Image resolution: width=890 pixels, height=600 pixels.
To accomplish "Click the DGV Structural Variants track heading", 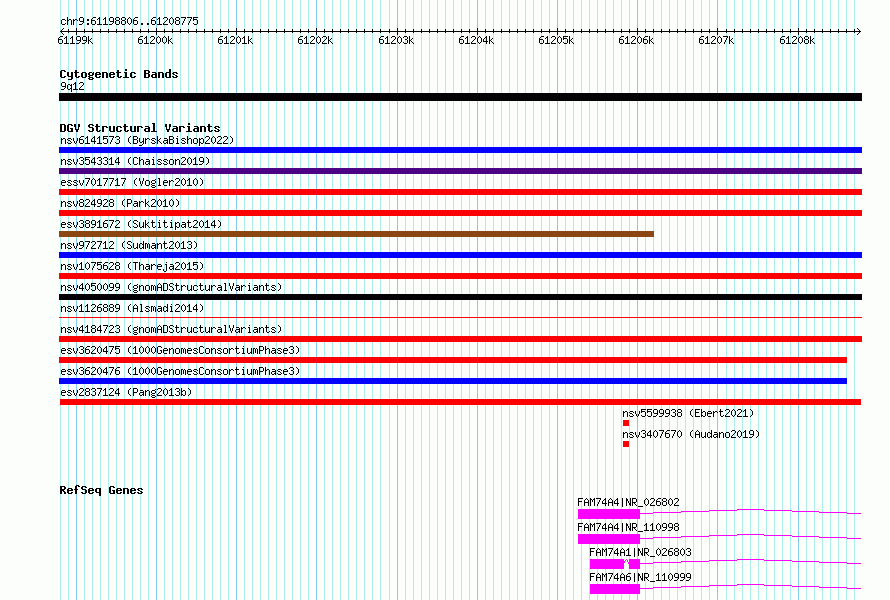I will (x=140, y=128).
